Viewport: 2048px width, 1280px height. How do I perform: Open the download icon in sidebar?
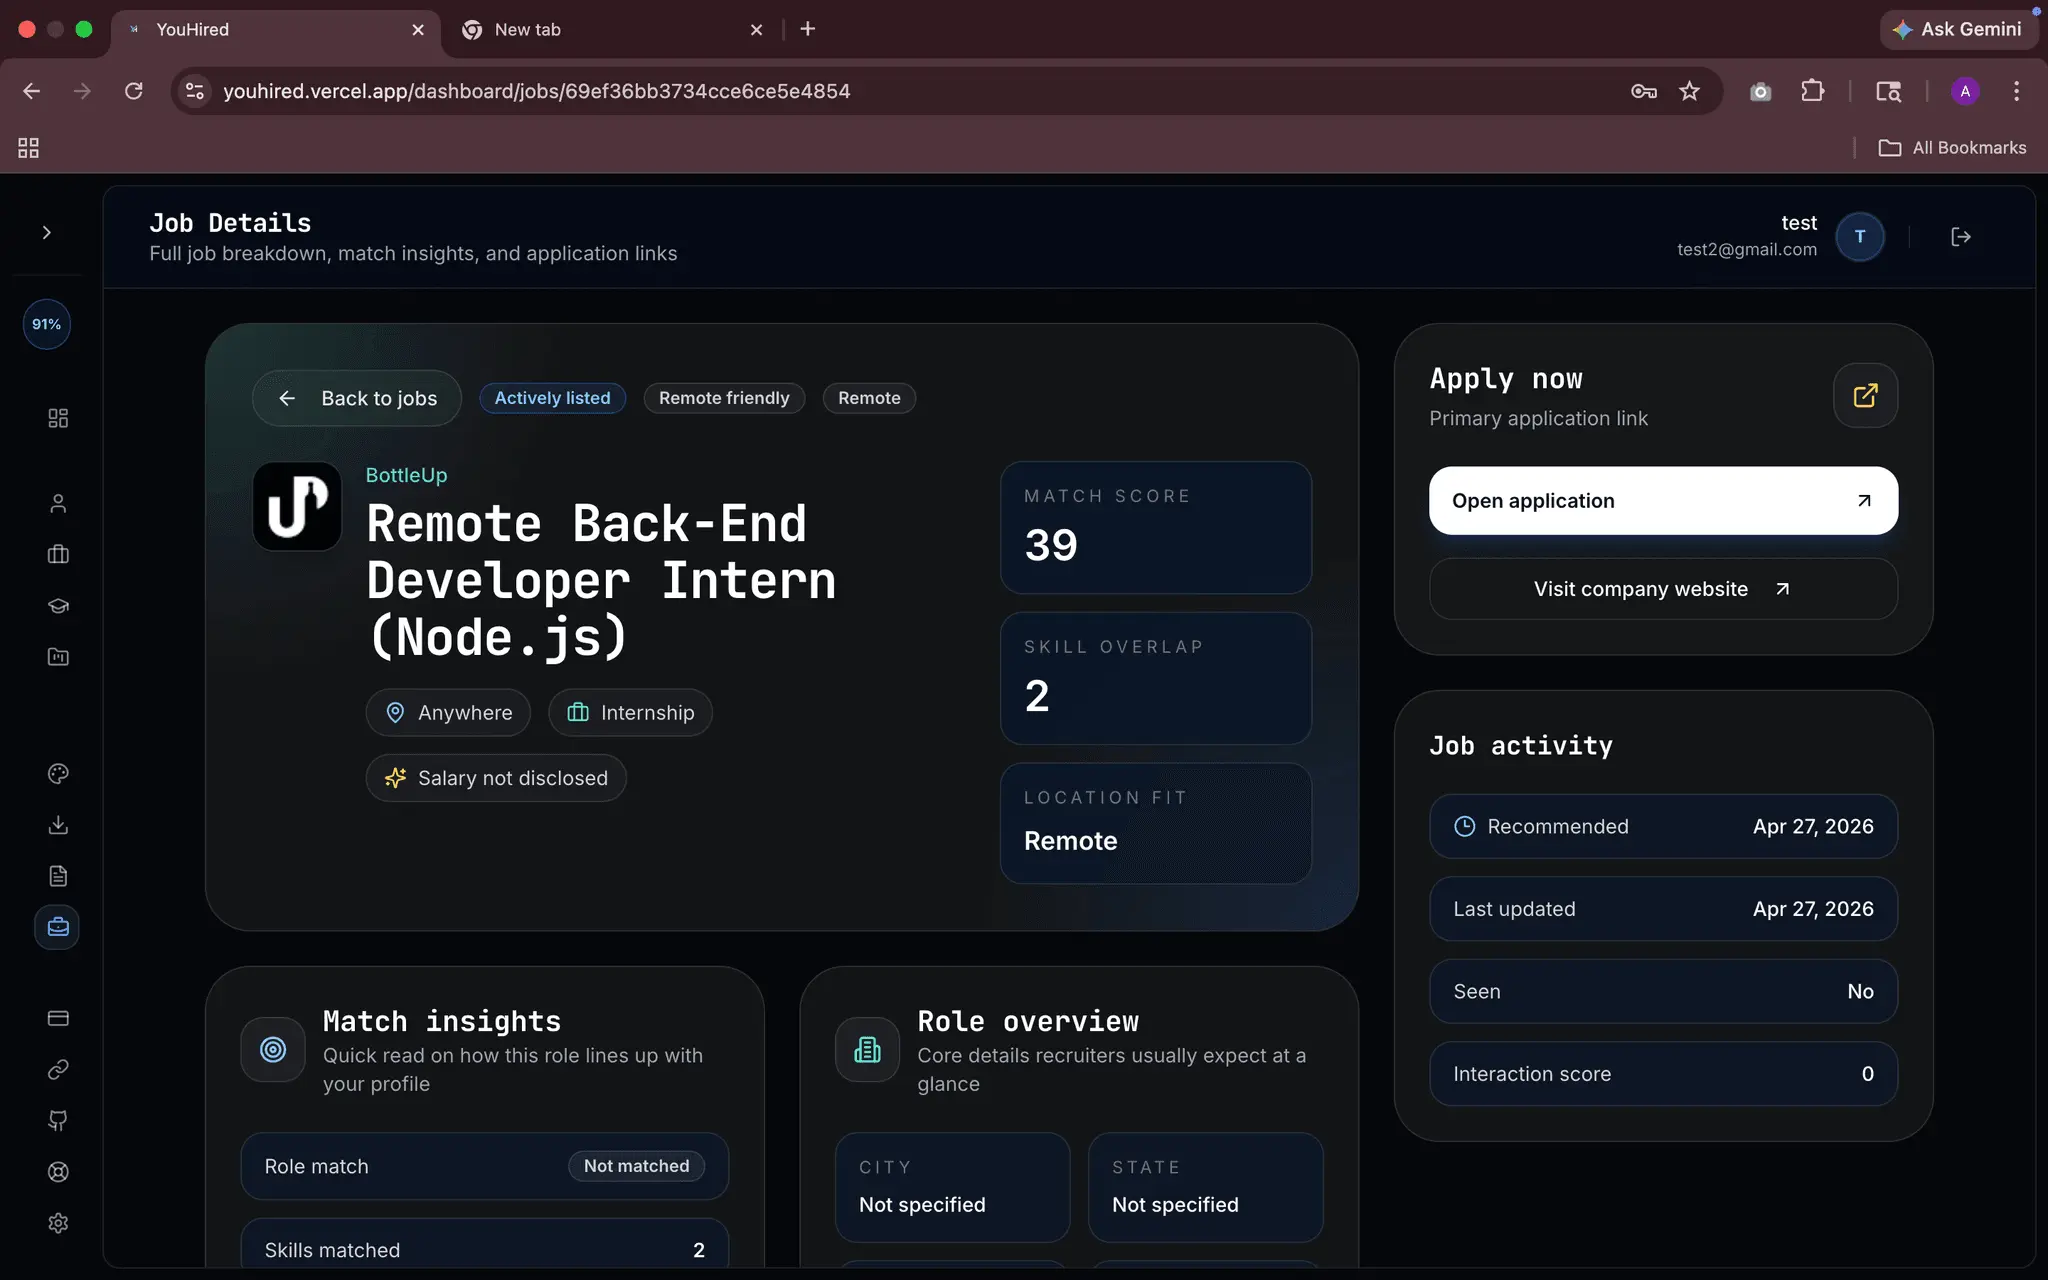58,825
